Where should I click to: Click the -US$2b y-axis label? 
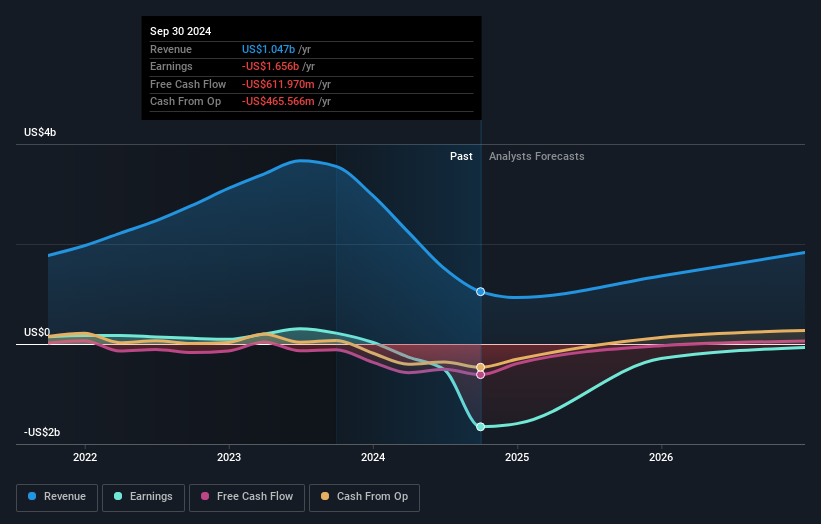click(42, 432)
